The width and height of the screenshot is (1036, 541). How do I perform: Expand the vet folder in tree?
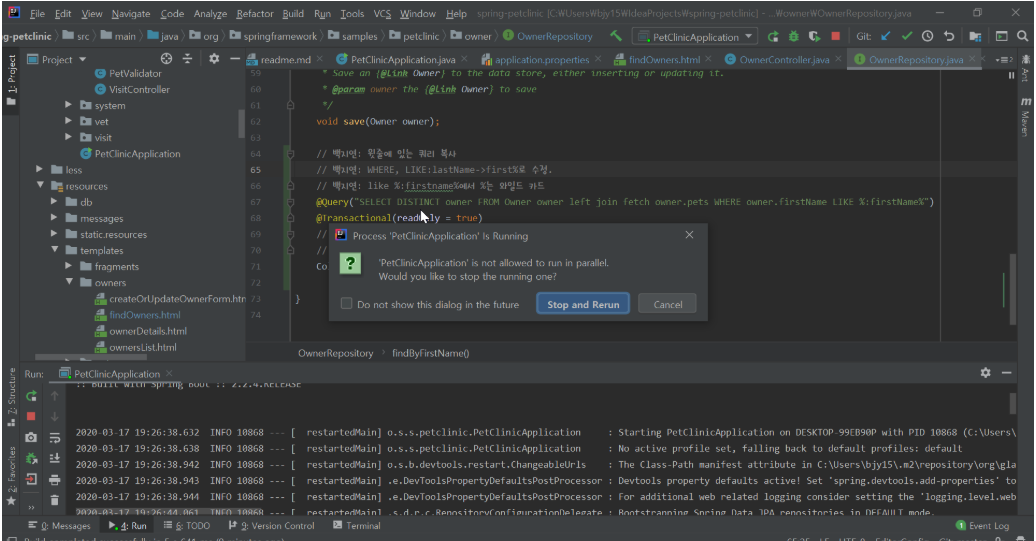pyautogui.click(x=68, y=121)
